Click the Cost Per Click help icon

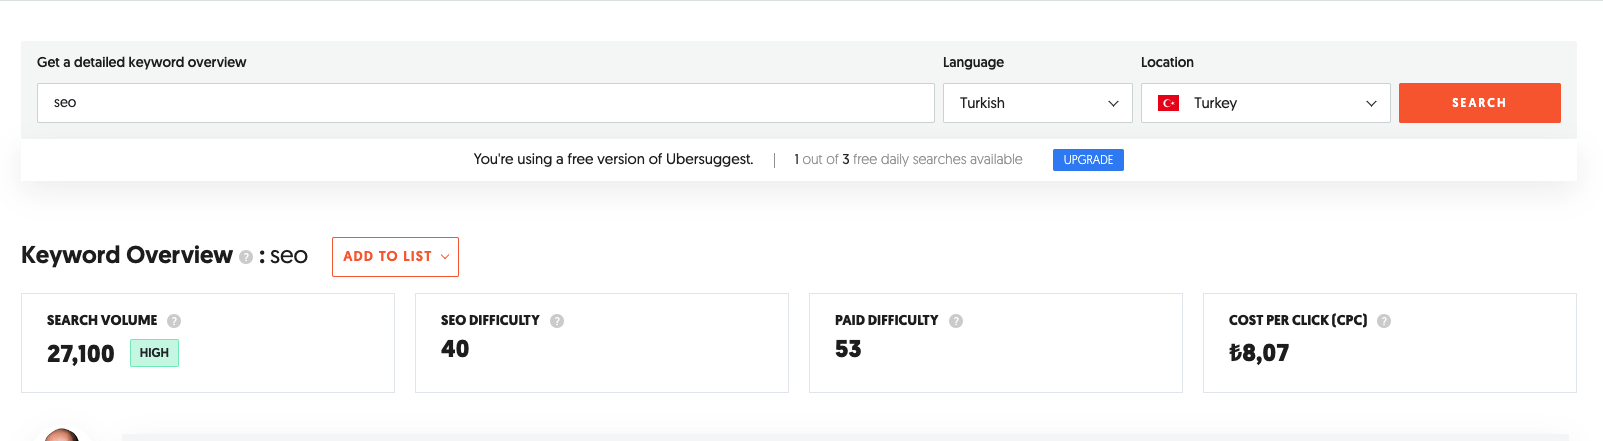pos(1384,321)
